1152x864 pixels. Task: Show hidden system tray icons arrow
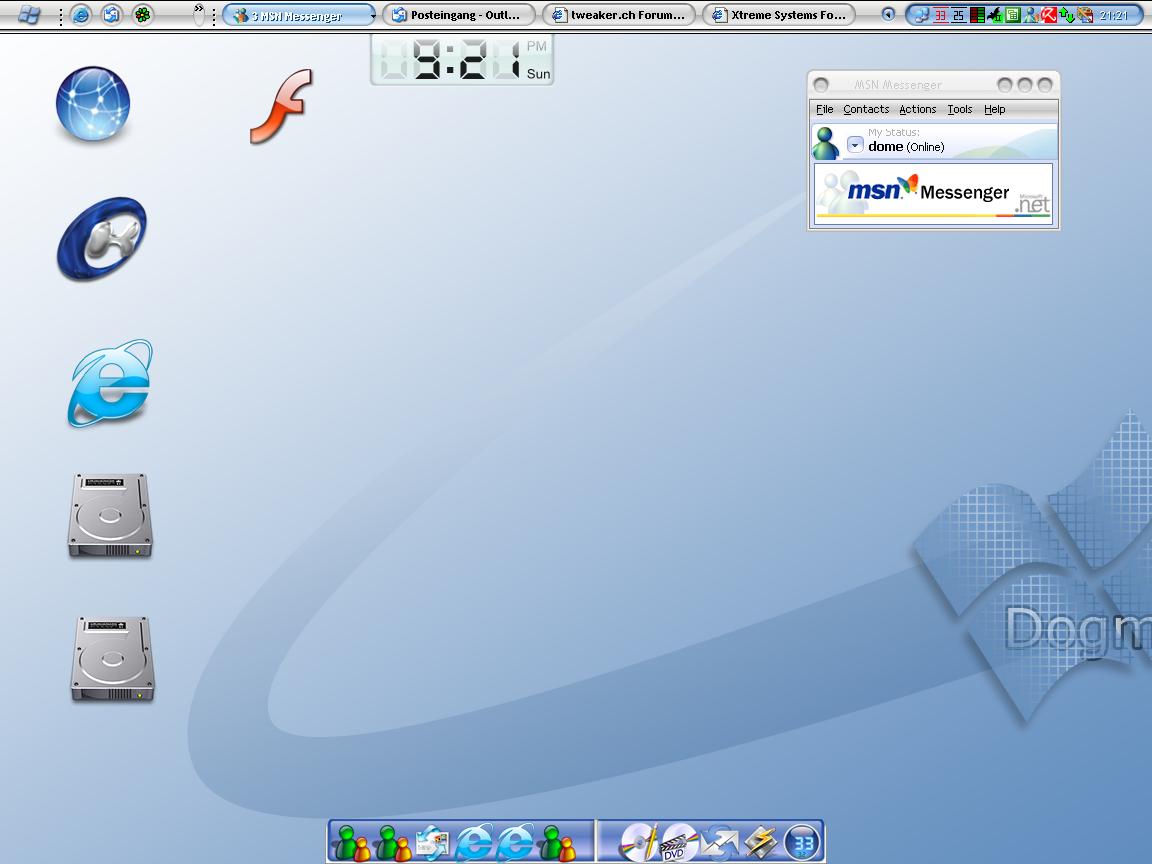[888, 15]
